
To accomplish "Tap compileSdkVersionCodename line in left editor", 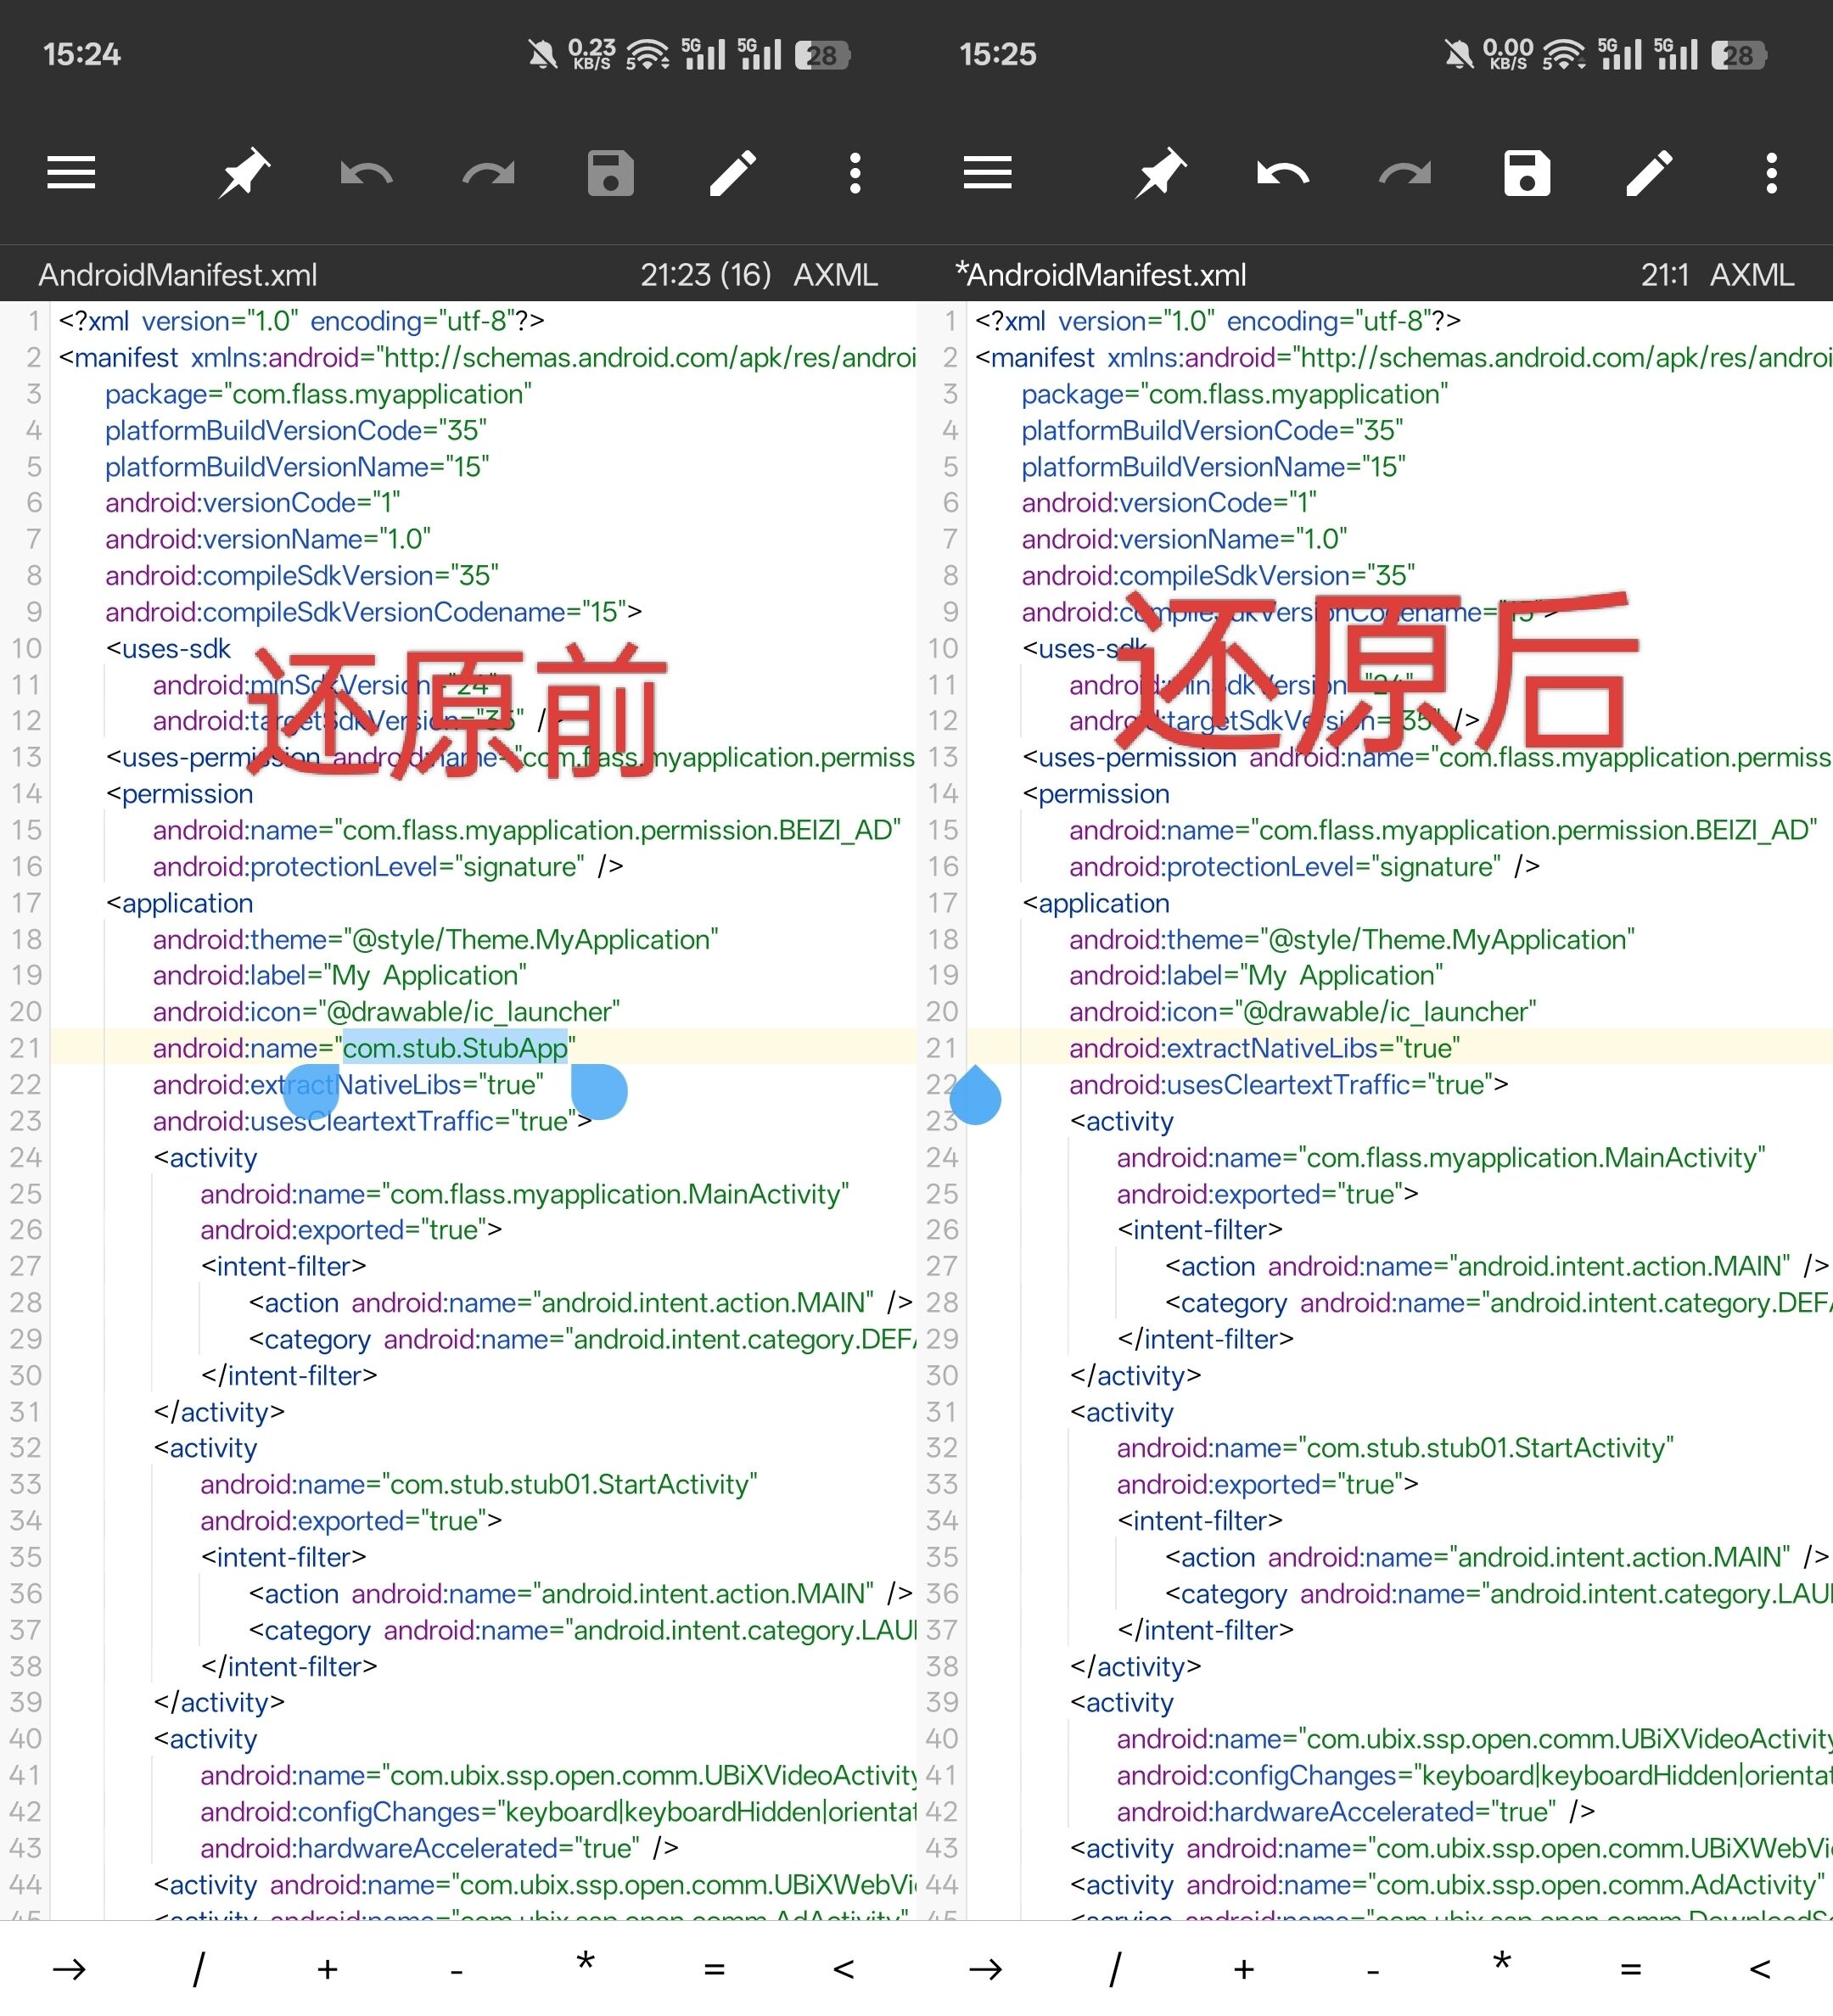I will 373,612.
